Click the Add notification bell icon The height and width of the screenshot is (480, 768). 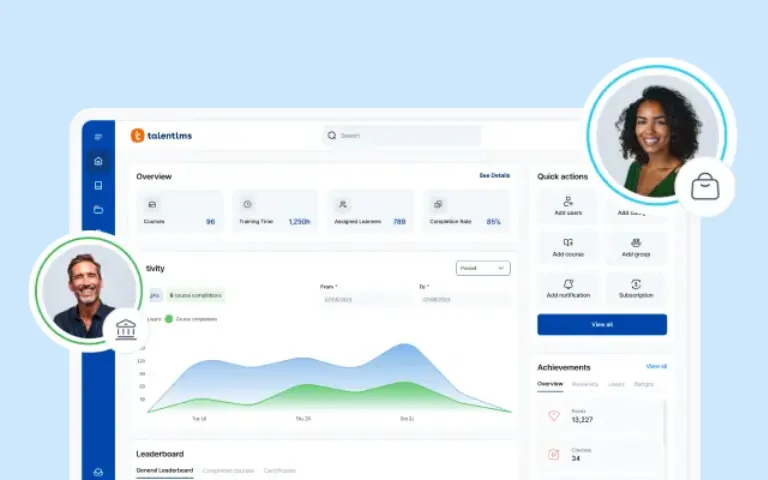click(568, 284)
